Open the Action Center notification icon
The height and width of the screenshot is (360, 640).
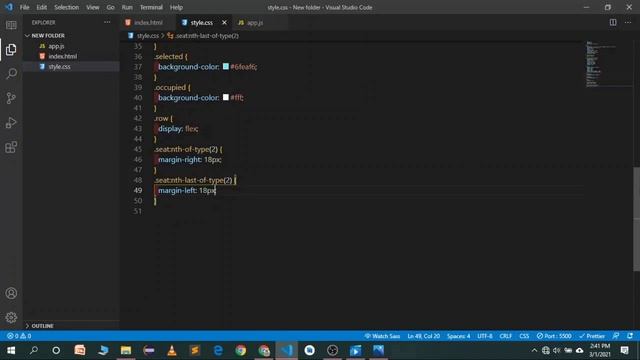624,350
